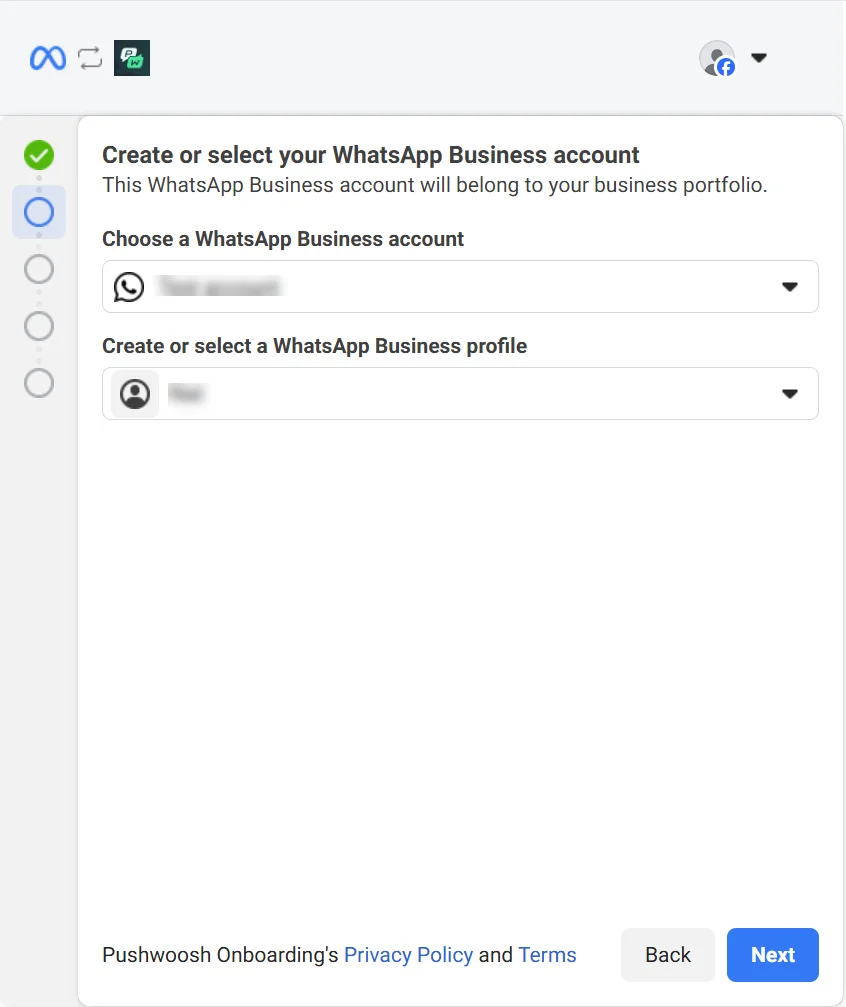Jump to the third step circle
The width and height of the screenshot is (846, 1007).
point(39,269)
